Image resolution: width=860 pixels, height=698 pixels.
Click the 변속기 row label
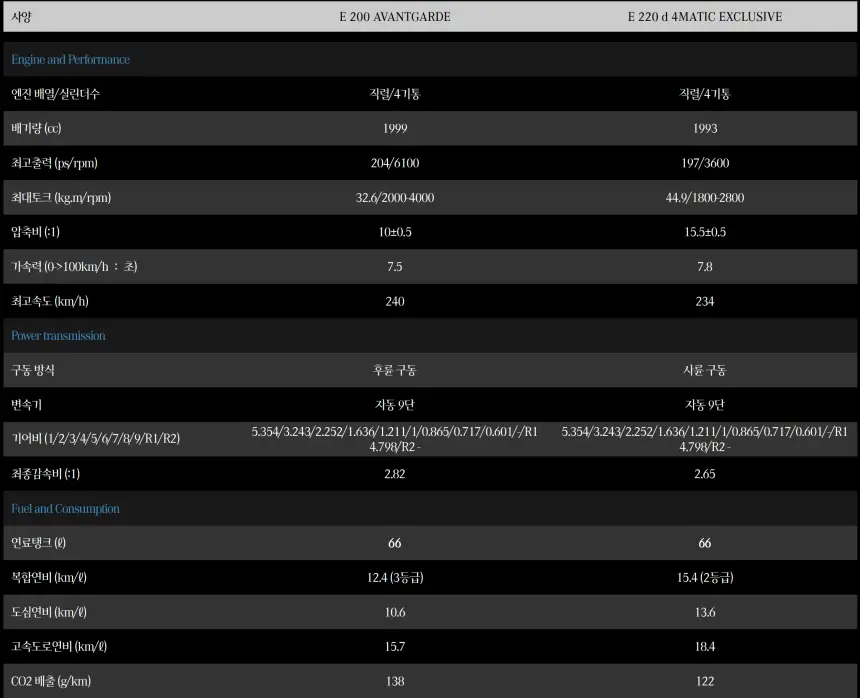[26, 405]
